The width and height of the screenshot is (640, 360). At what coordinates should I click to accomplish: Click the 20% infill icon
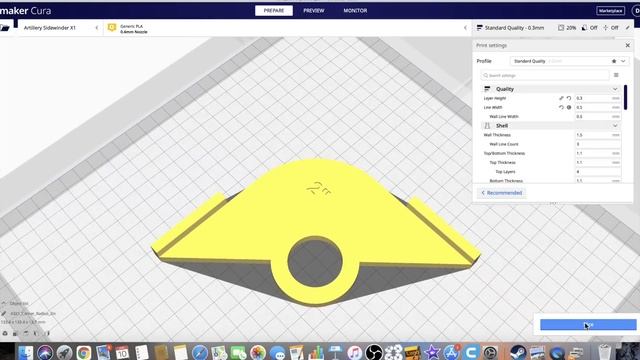pos(561,27)
